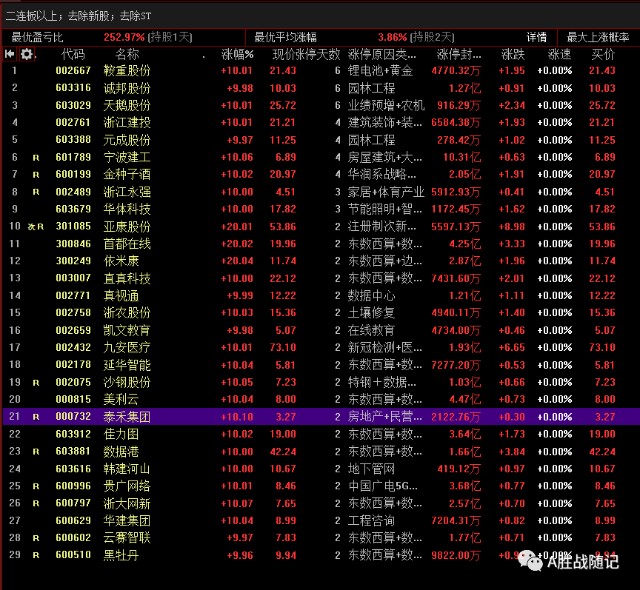
Task: Click filter text 二连板以上；去除新股；去除ST
Action: pos(78,16)
